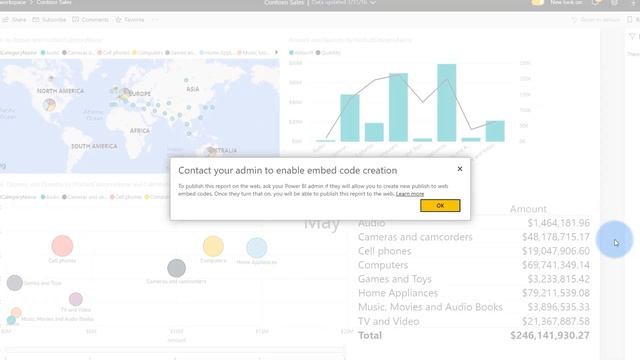Click the yellow OK button
The image size is (640, 360).
pos(440,205)
